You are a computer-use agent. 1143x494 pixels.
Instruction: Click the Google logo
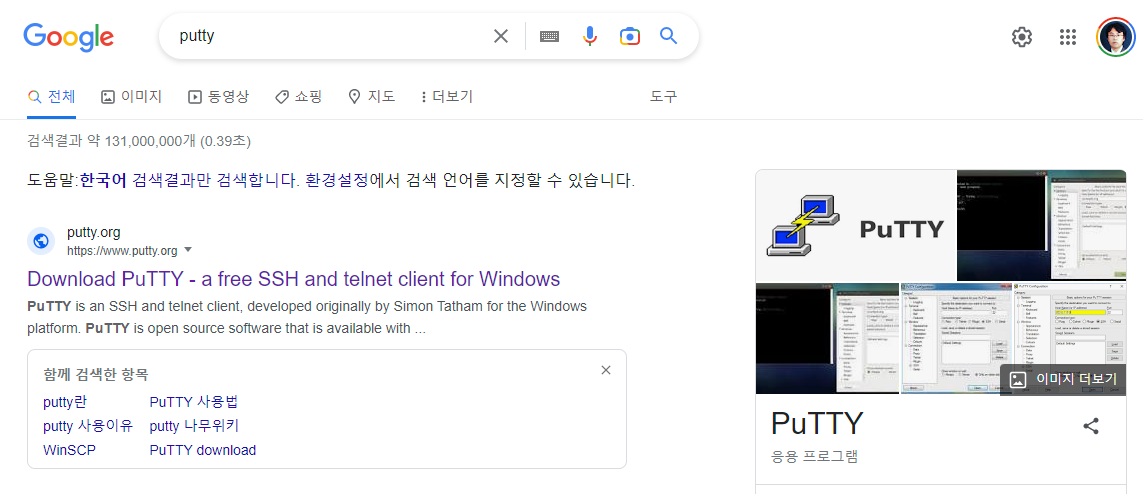tap(69, 37)
